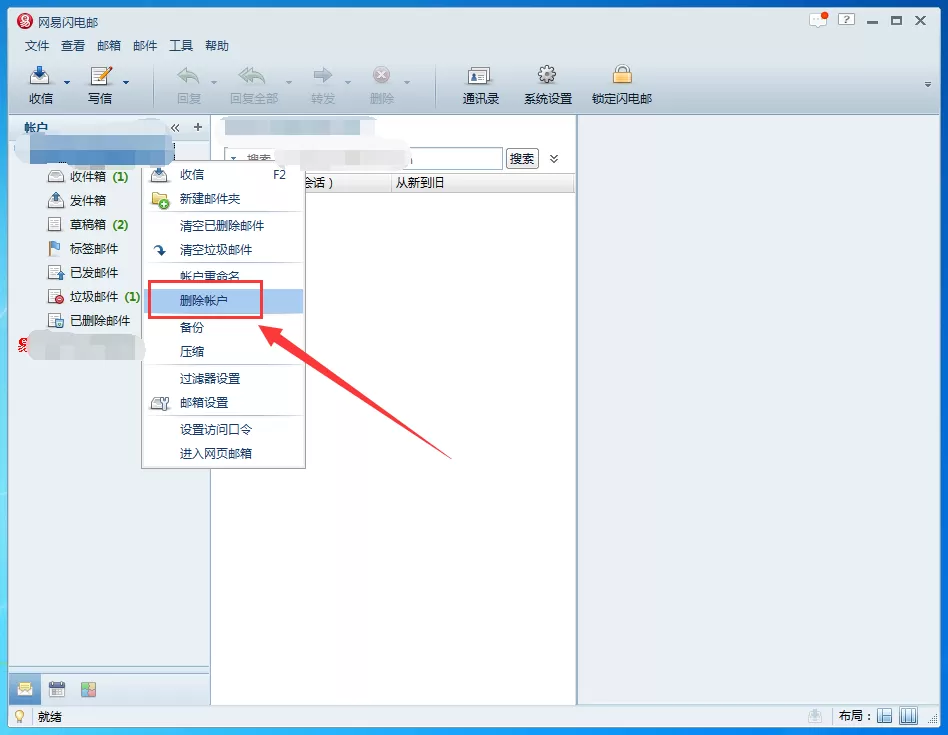Image resolution: width=948 pixels, height=735 pixels.
Task: Choose 收信 in context menu
Action: tap(223, 175)
